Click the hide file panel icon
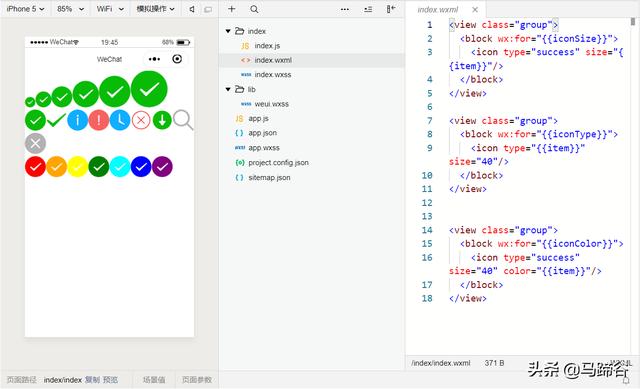This screenshot has height=389, width=640. [391, 9]
